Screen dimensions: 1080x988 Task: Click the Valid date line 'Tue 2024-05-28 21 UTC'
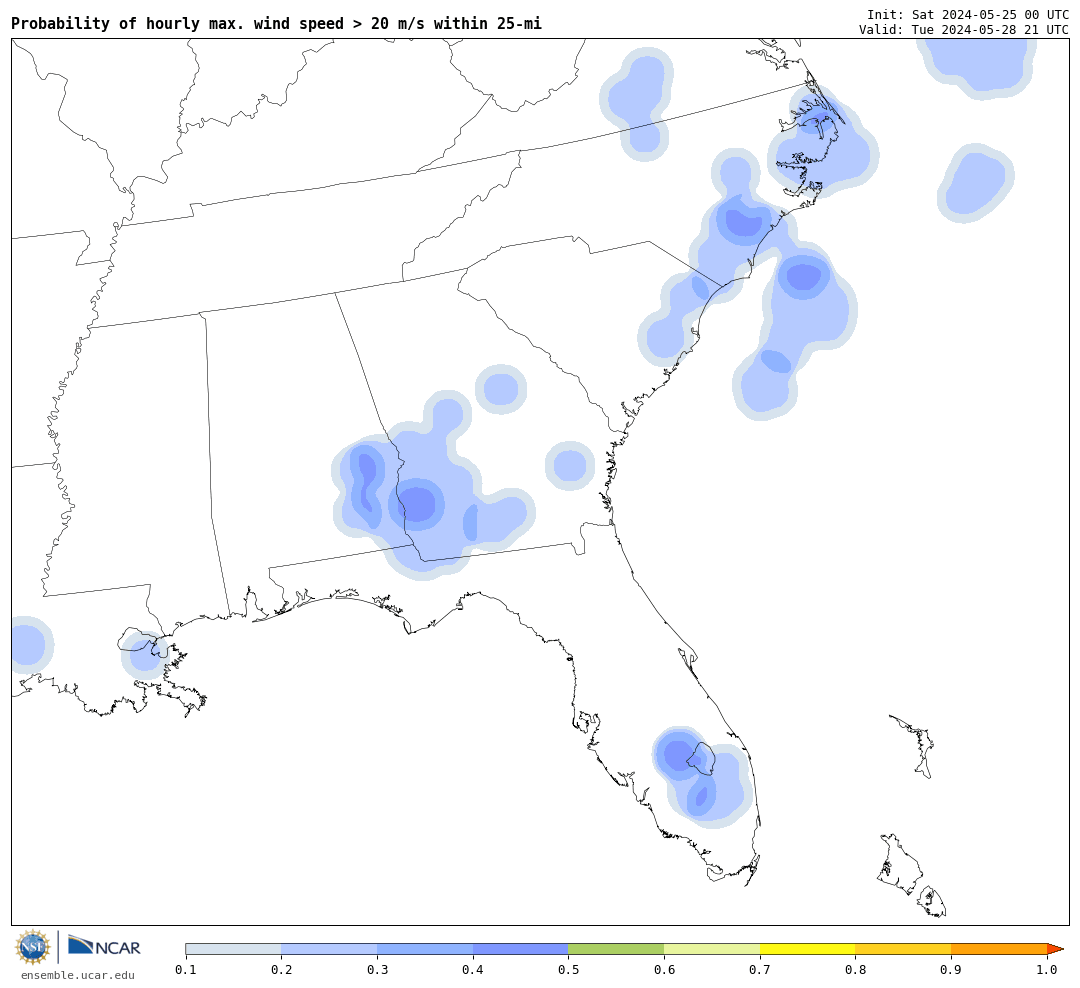pyautogui.click(x=964, y=30)
